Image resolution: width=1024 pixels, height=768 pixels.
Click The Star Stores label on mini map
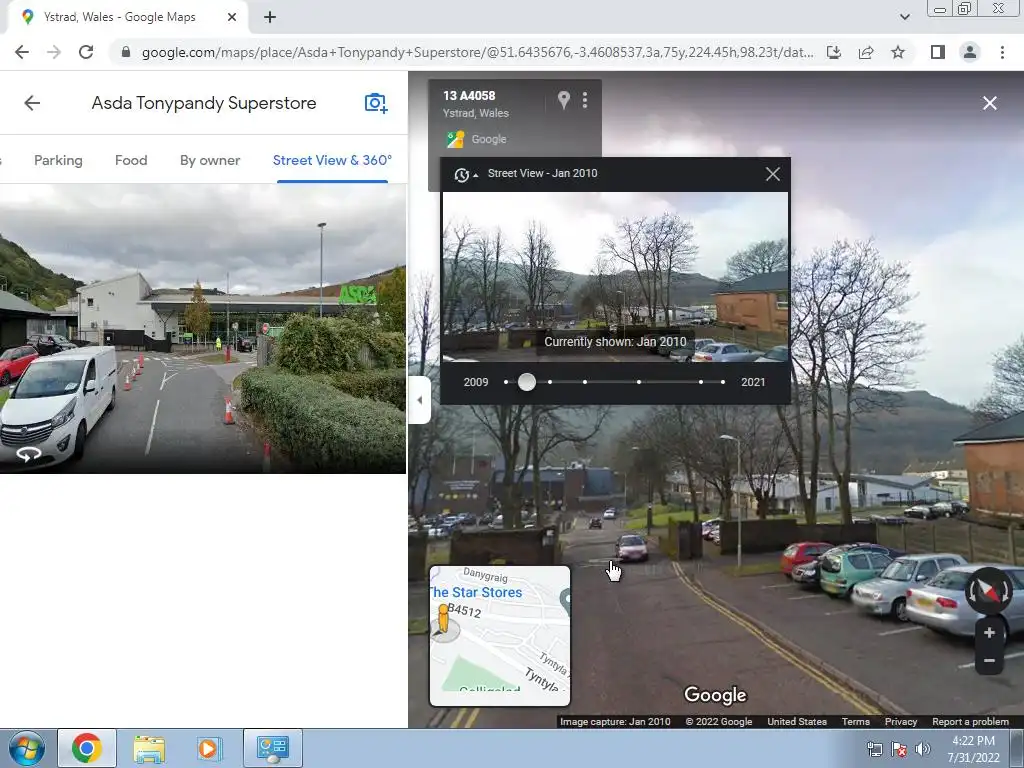[x=476, y=592]
